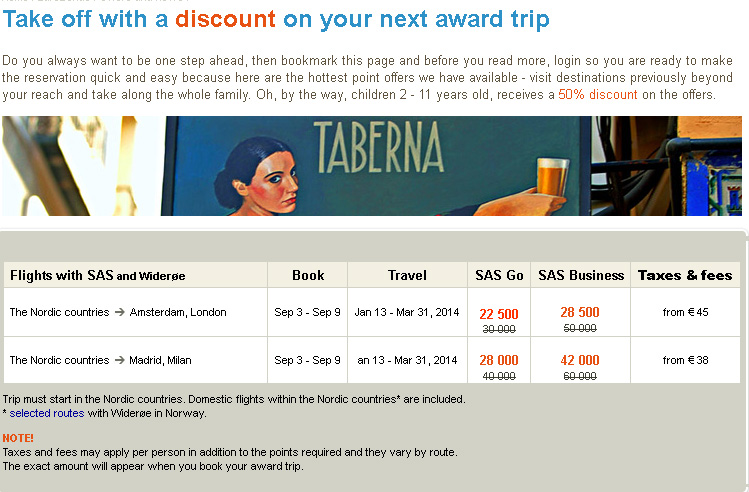Click the orange "NOTE!" label
Image resolution: width=749 pixels, height=492 pixels.
(x=18, y=438)
